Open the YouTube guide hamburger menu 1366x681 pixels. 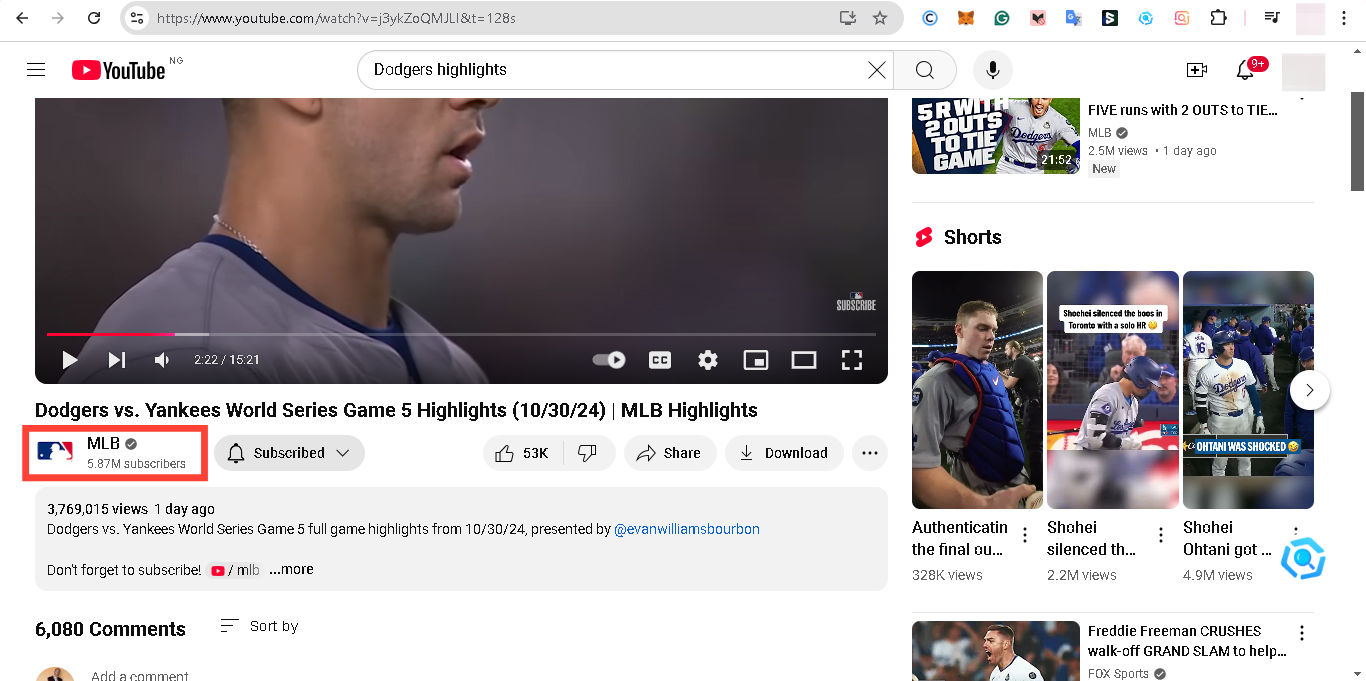coord(36,69)
